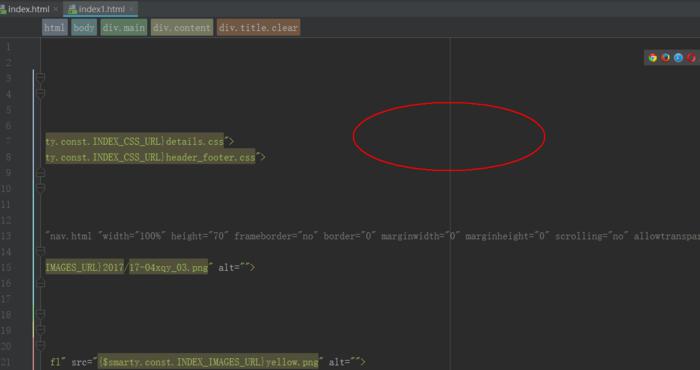Image resolution: width=700 pixels, height=370 pixels.
Task: Select the div.title.clear breadcrumb
Action: click(x=258, y=28)
